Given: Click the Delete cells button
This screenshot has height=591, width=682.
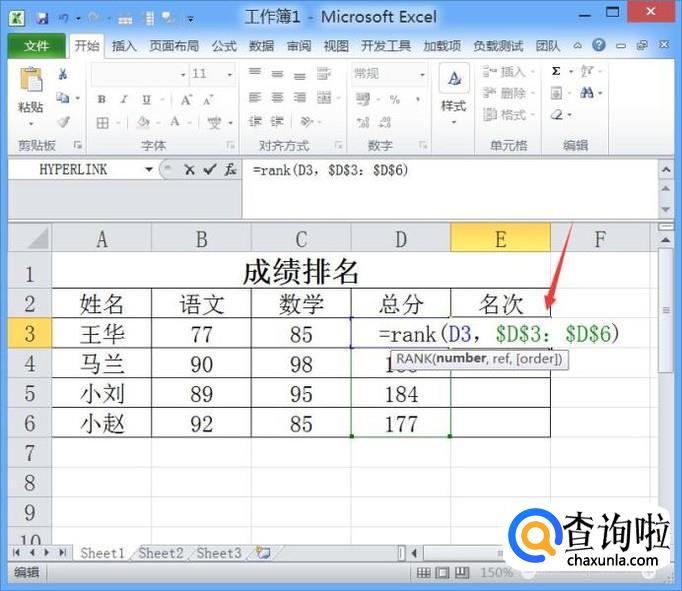Looking at the screenshot, I should tap(508, 93).
